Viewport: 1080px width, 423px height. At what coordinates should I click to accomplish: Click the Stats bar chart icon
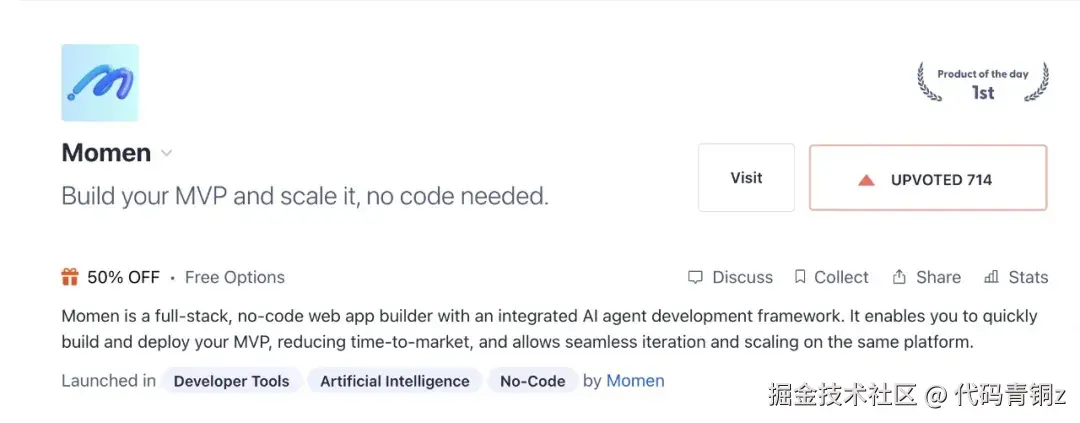coord(991,277)
